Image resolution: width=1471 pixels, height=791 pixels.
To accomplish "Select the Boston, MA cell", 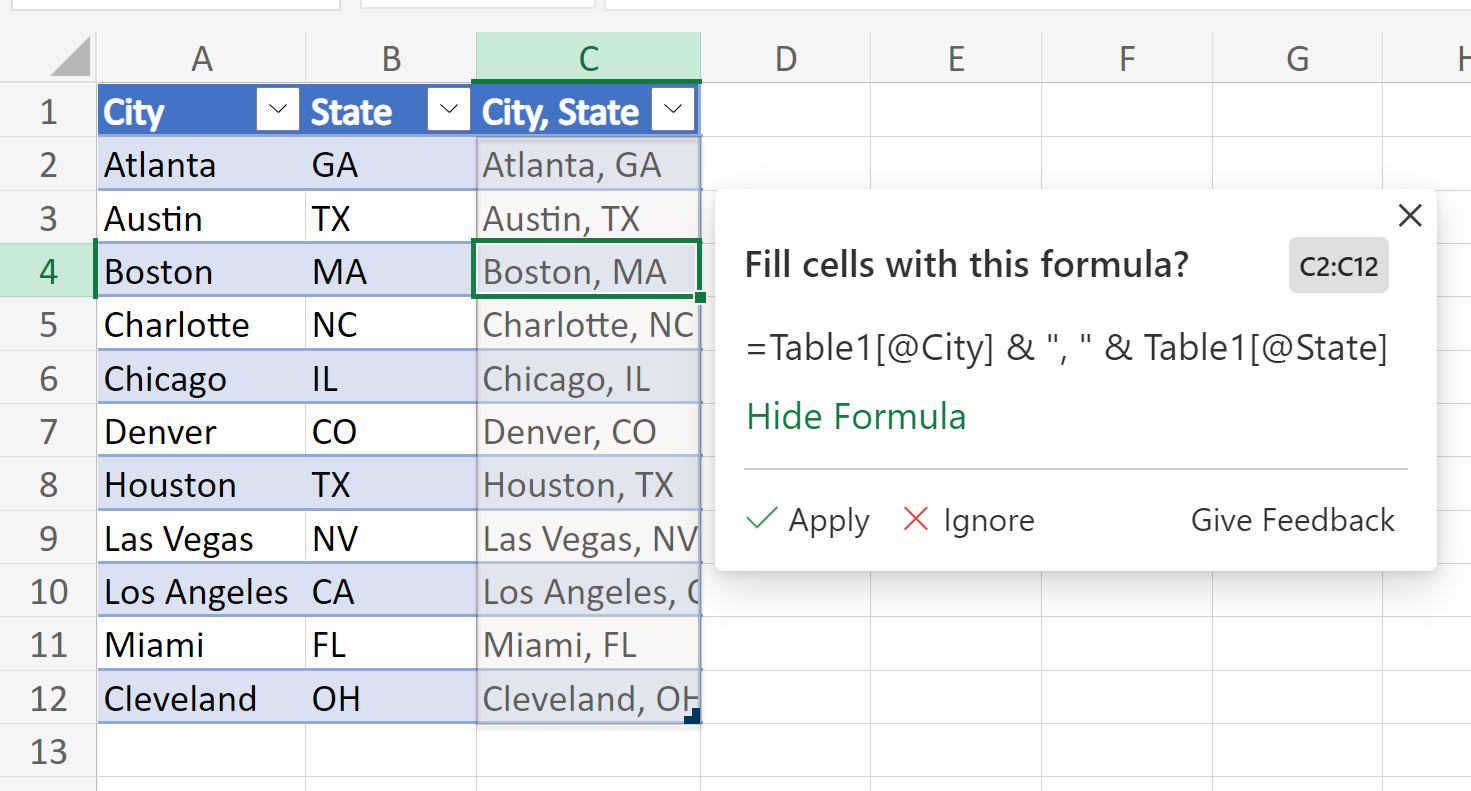I will (587, 271).
